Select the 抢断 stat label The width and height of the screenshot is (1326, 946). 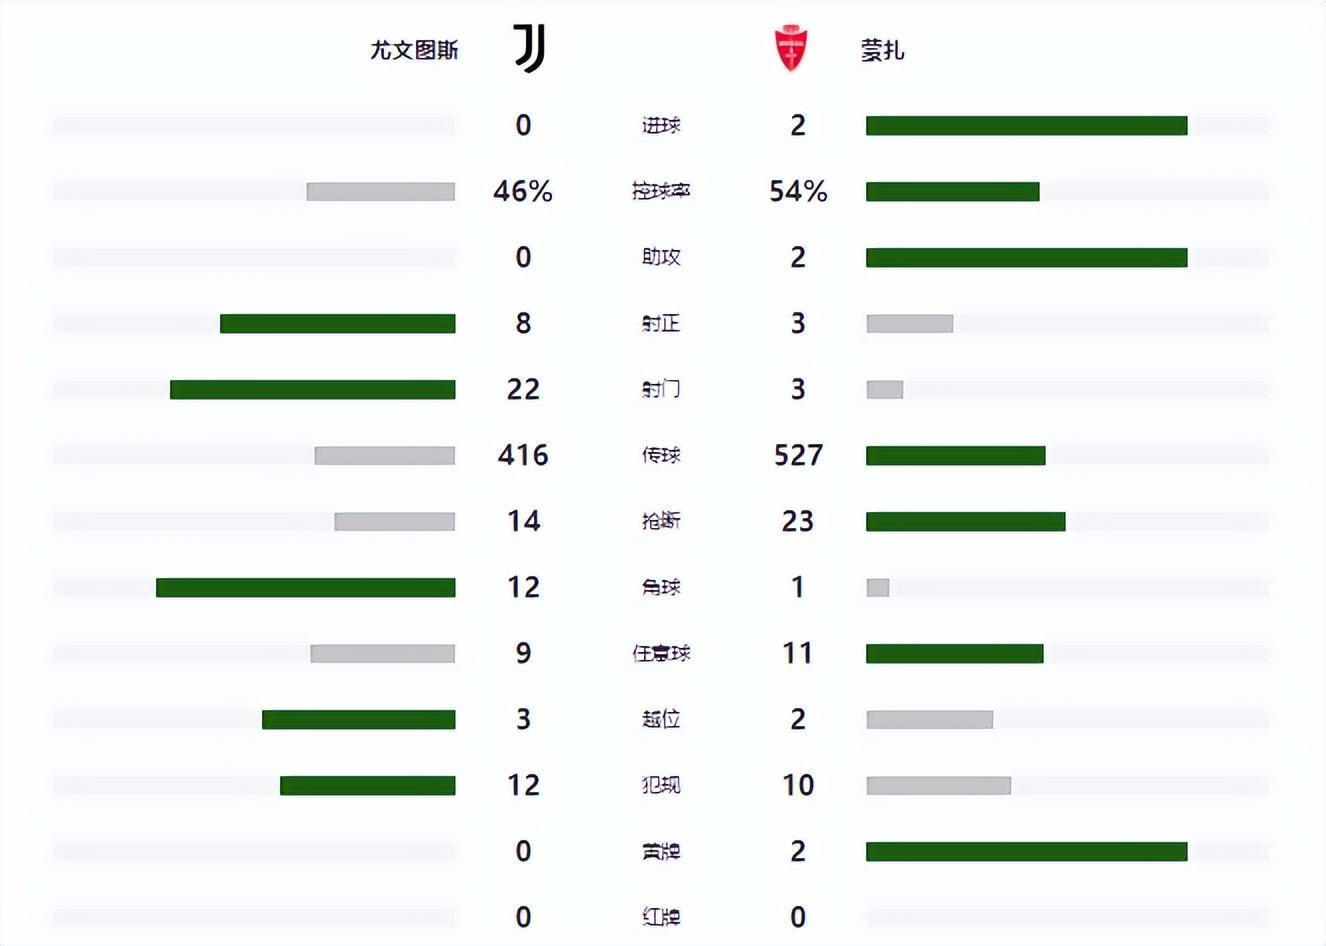pyautogui.click(x=661, y=521)
